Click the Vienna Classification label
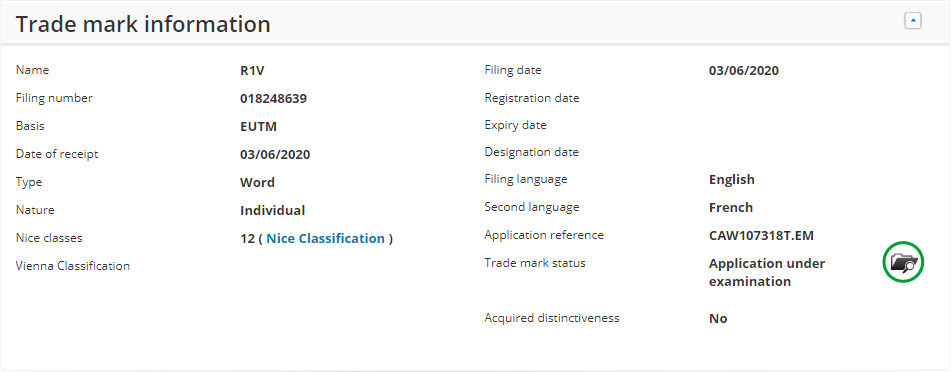 click(x=73, y=266)
